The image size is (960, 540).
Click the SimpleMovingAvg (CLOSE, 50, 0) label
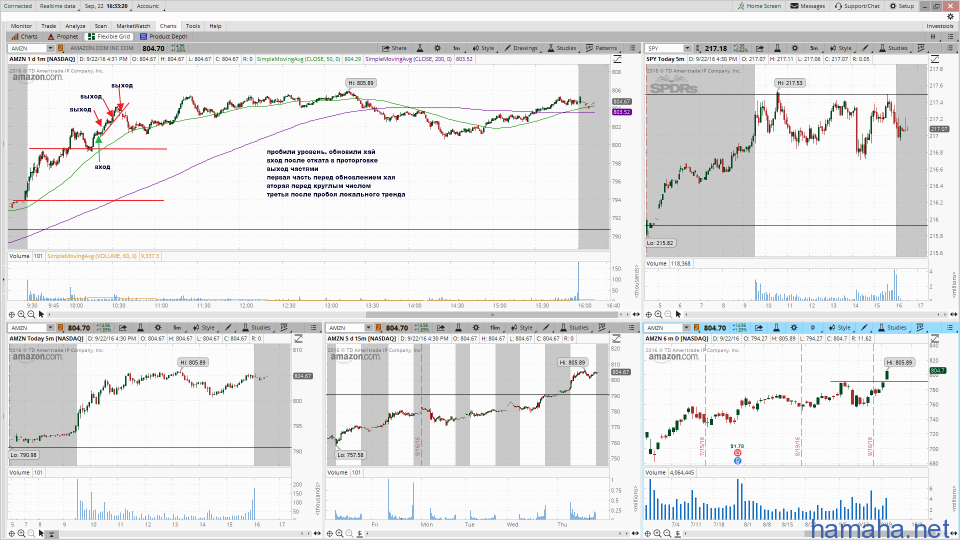[299, 59]
